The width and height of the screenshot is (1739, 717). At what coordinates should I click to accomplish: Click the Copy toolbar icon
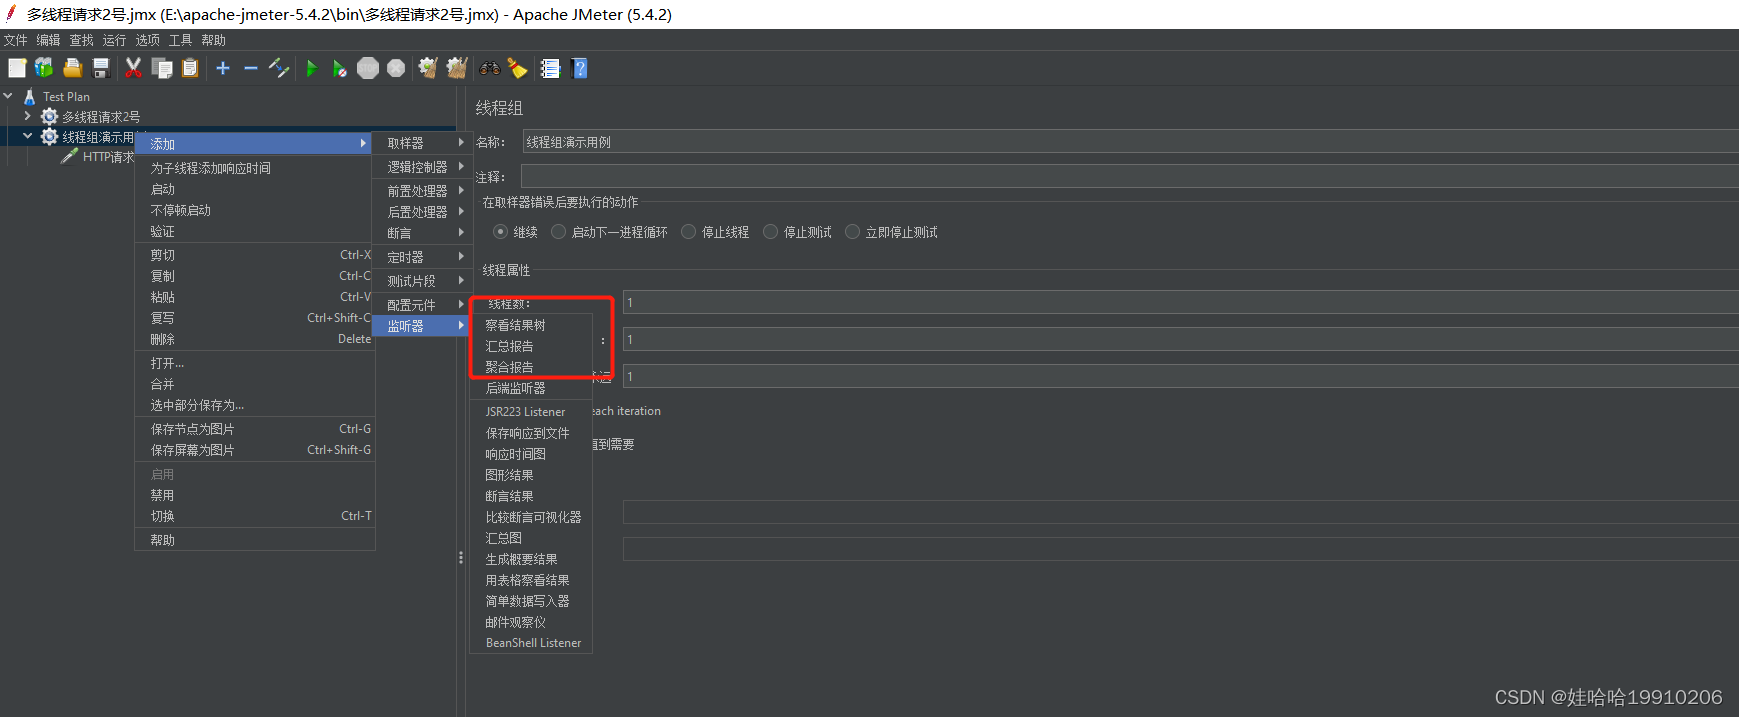point(162,68)
